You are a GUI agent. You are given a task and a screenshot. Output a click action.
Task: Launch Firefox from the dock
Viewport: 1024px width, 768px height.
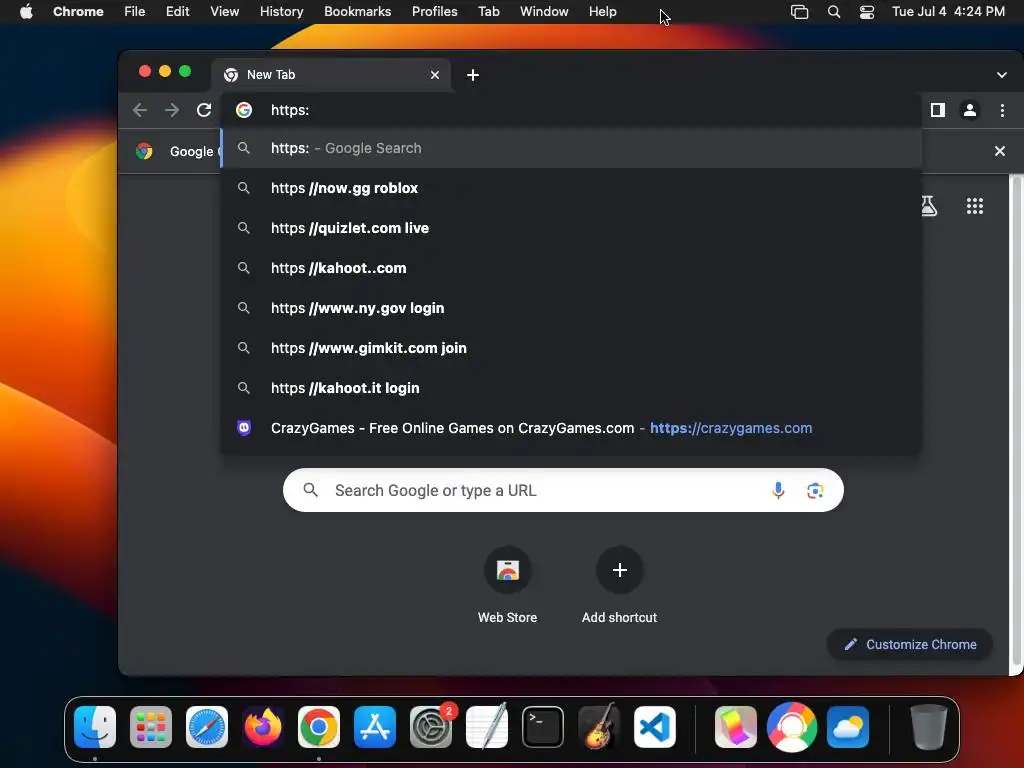[x=263, y=726]
